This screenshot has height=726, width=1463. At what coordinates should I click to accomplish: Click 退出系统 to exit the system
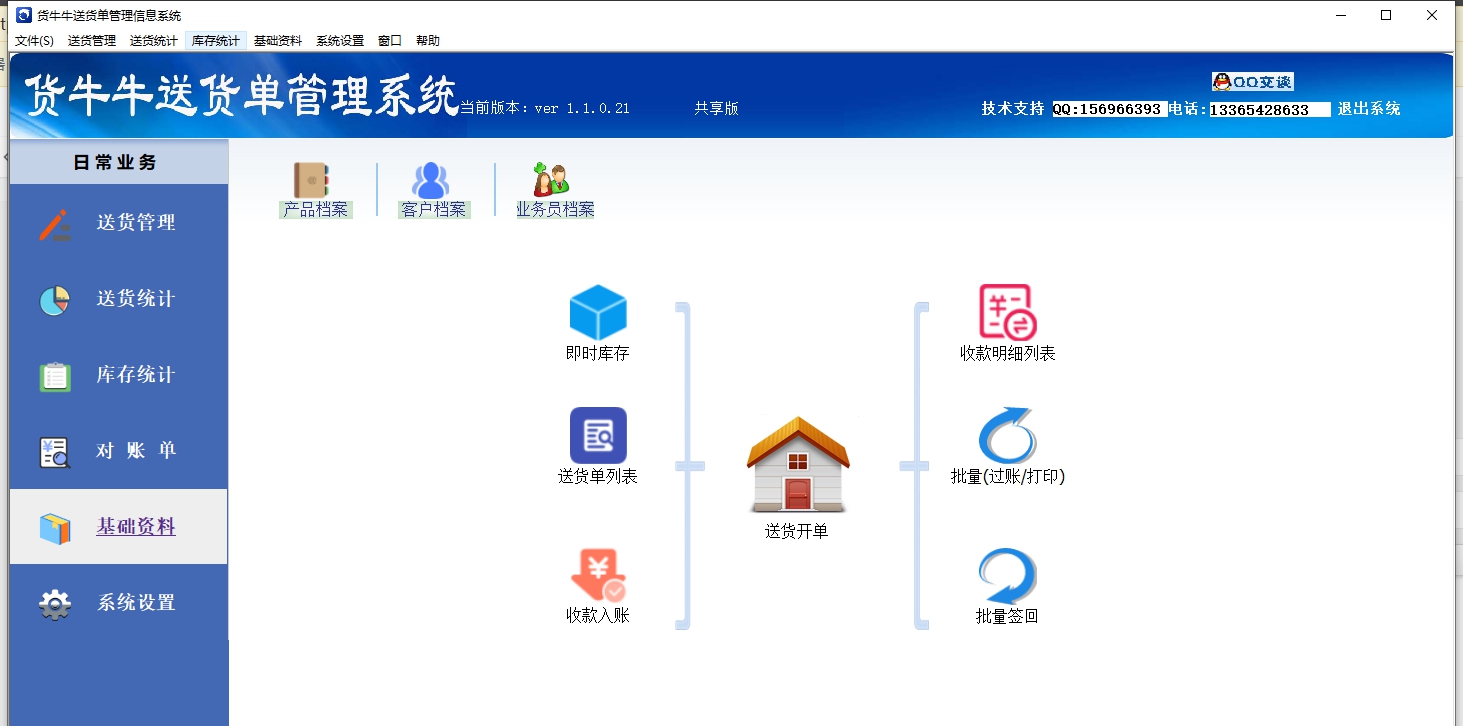point(1369,109)
